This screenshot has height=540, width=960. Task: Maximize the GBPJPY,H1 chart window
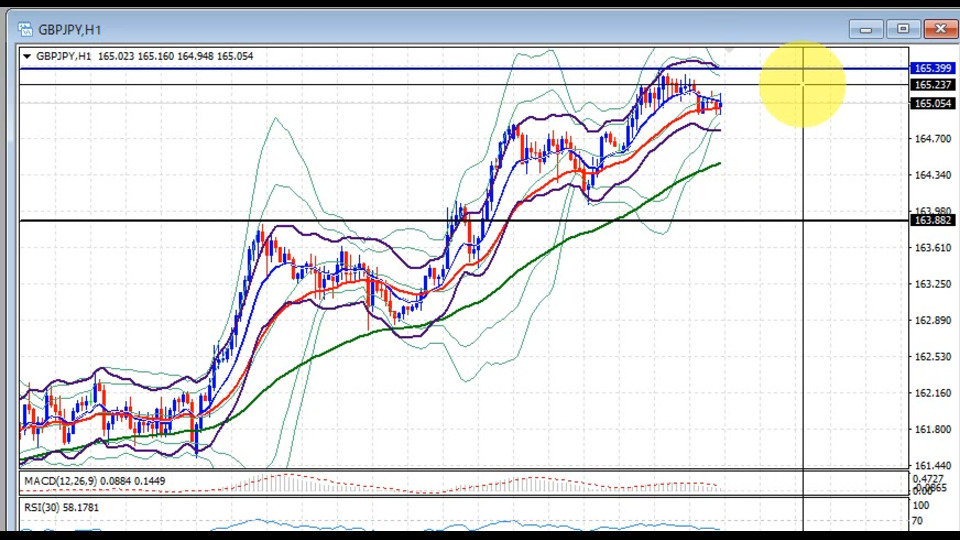(x=903, y=29)
